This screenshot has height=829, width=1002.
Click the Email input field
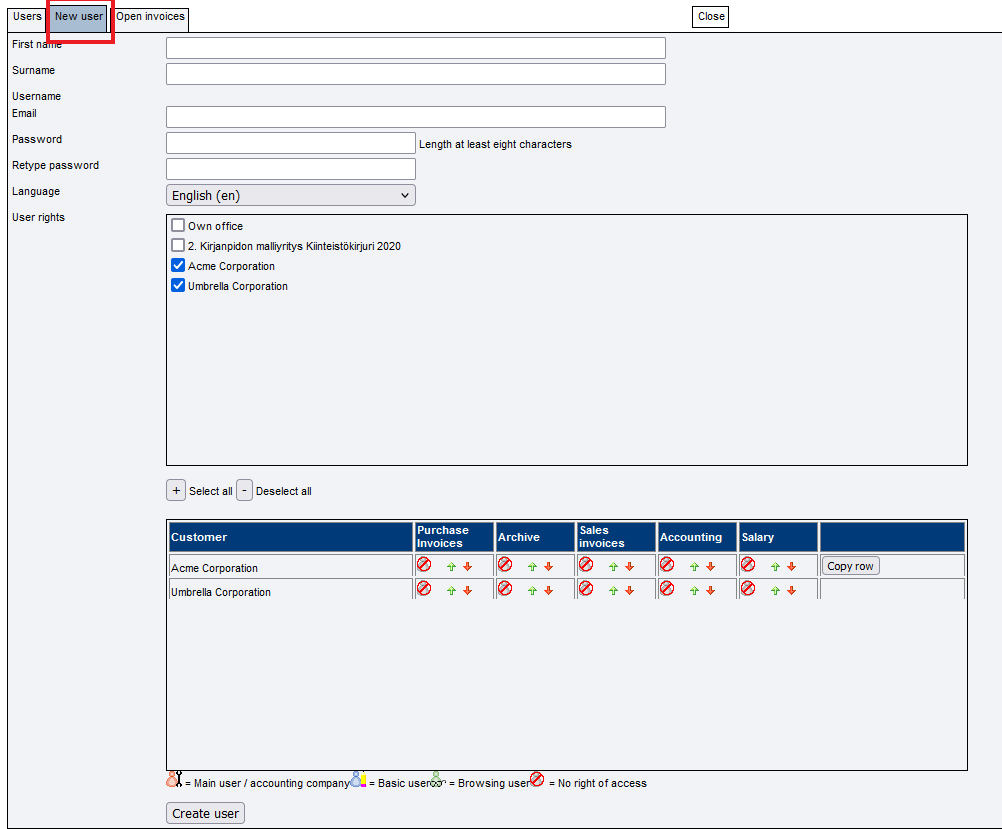coord(416,117)
